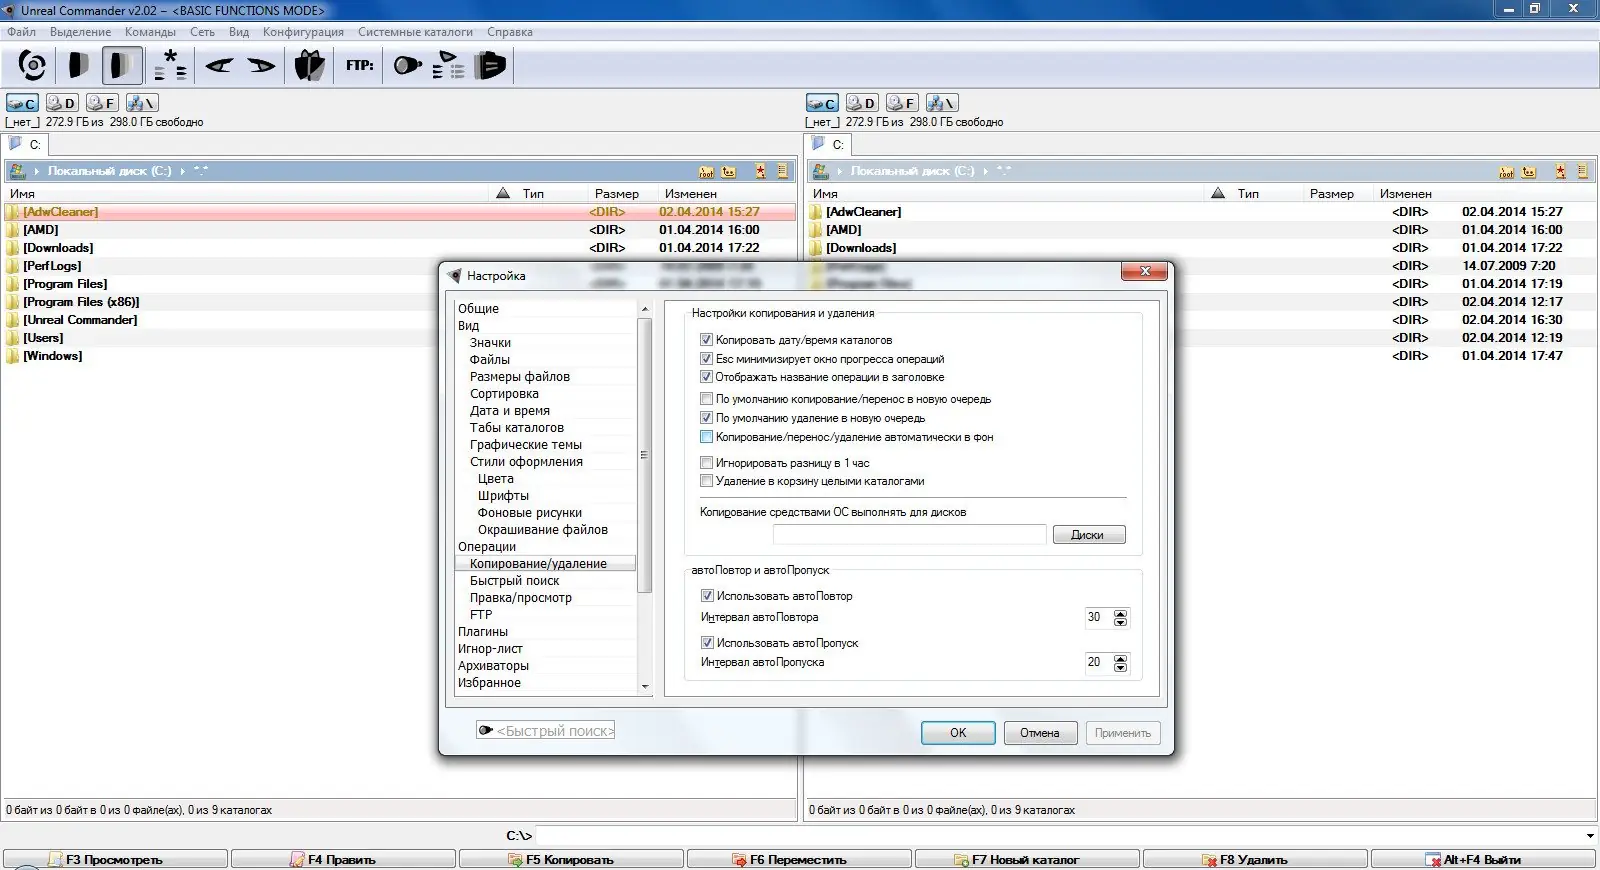Click the left-pointing arrow toolbar icon

(219, 66)
